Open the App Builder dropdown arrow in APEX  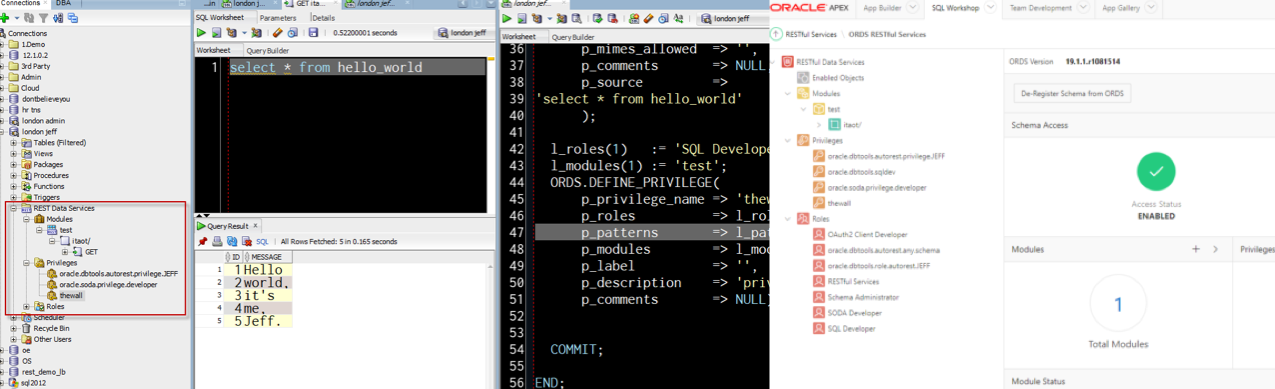click(x=912, y=8)
